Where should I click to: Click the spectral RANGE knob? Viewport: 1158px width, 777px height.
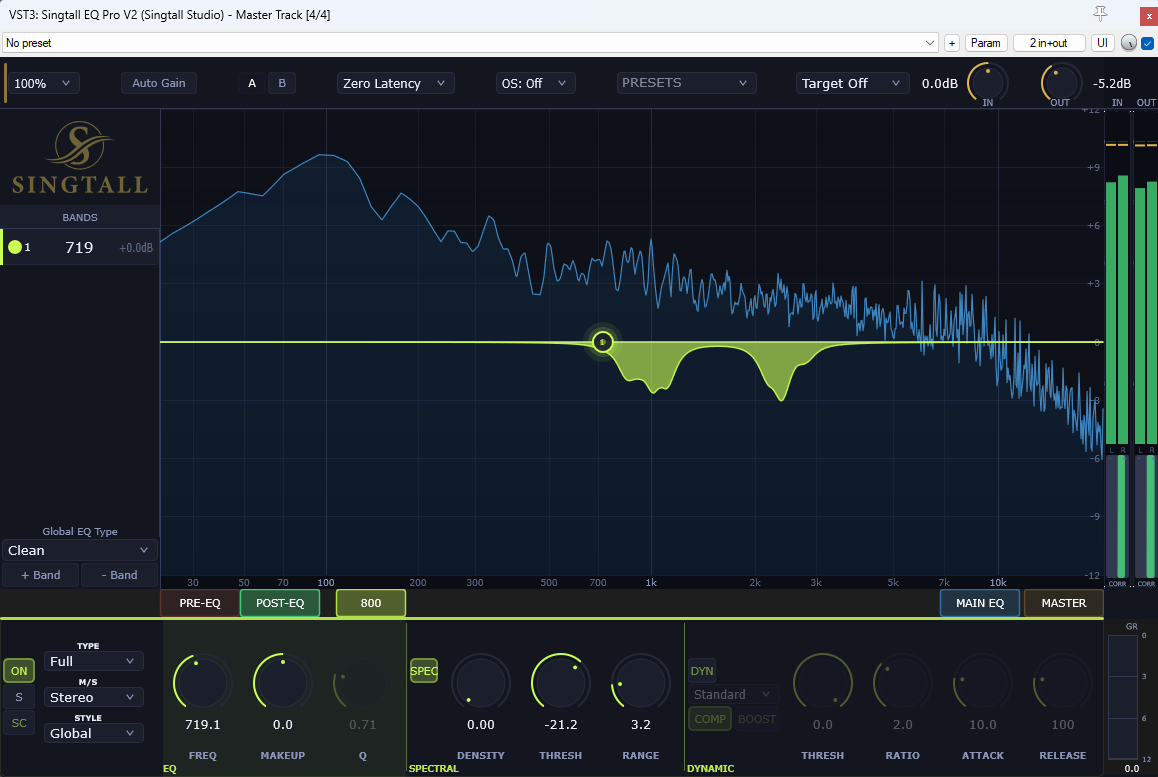pyautogui.click(x=640, y=682)
